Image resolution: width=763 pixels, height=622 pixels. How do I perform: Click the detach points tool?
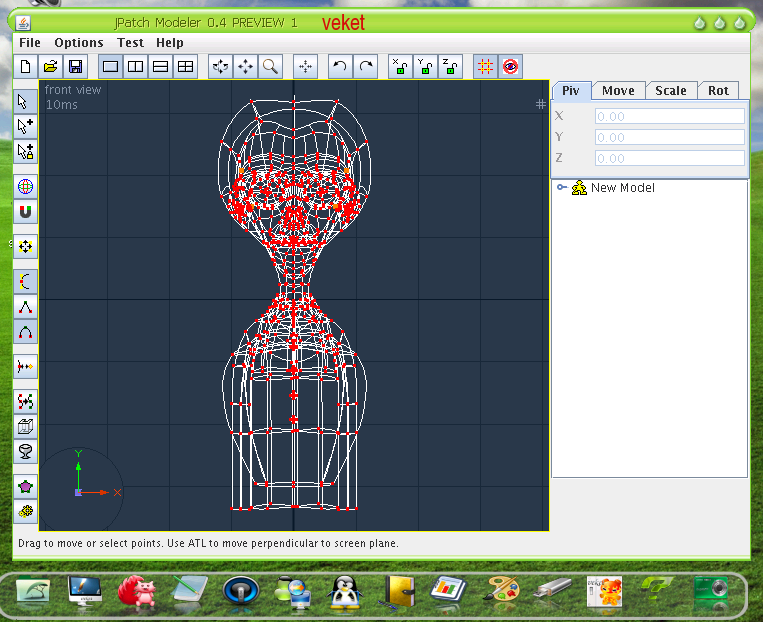pos(25,366)
